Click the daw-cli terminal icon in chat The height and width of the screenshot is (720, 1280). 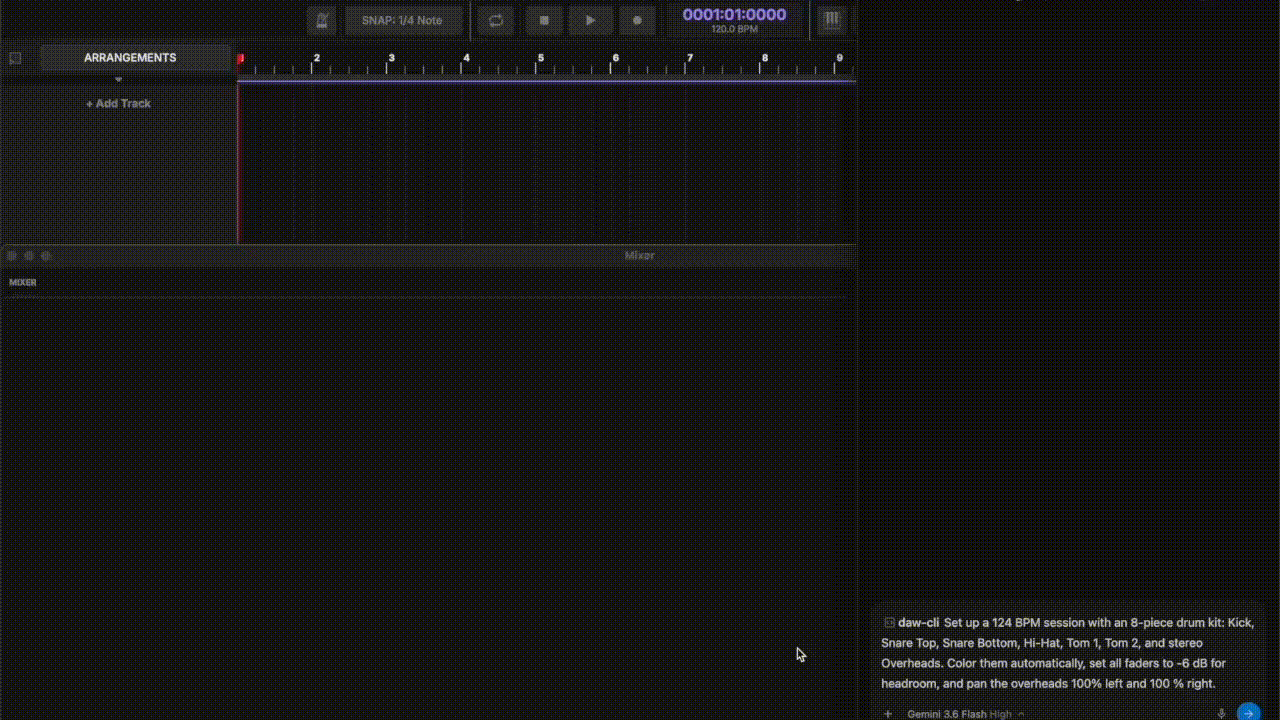tap(889, 622)
